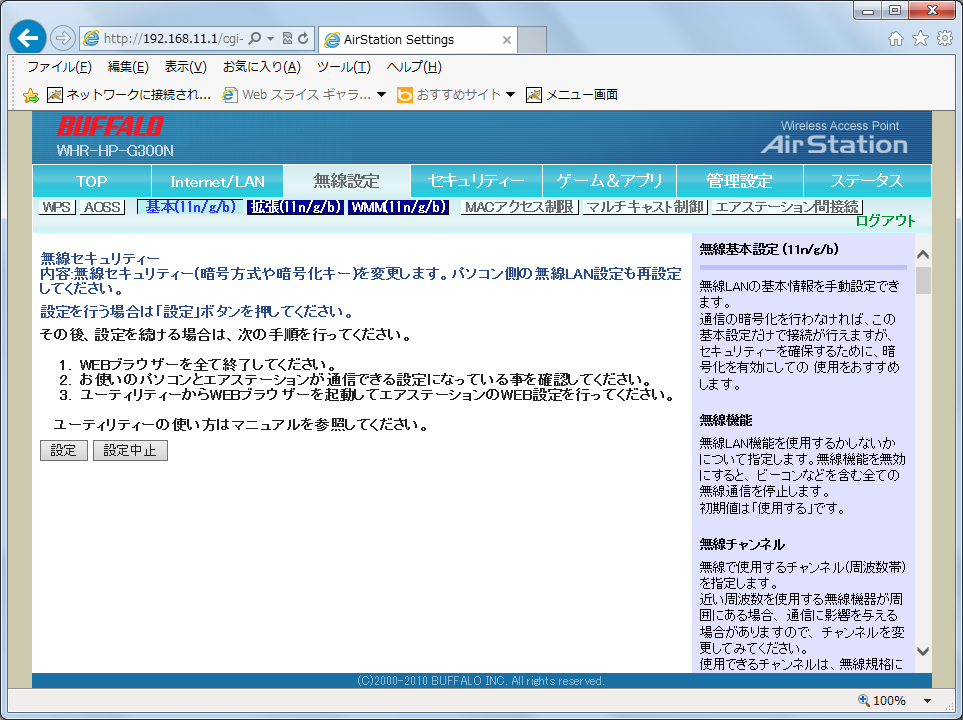Open the favorites star icon at top right
This screenshot has height=720, width=963.
[x=920, y=39]
